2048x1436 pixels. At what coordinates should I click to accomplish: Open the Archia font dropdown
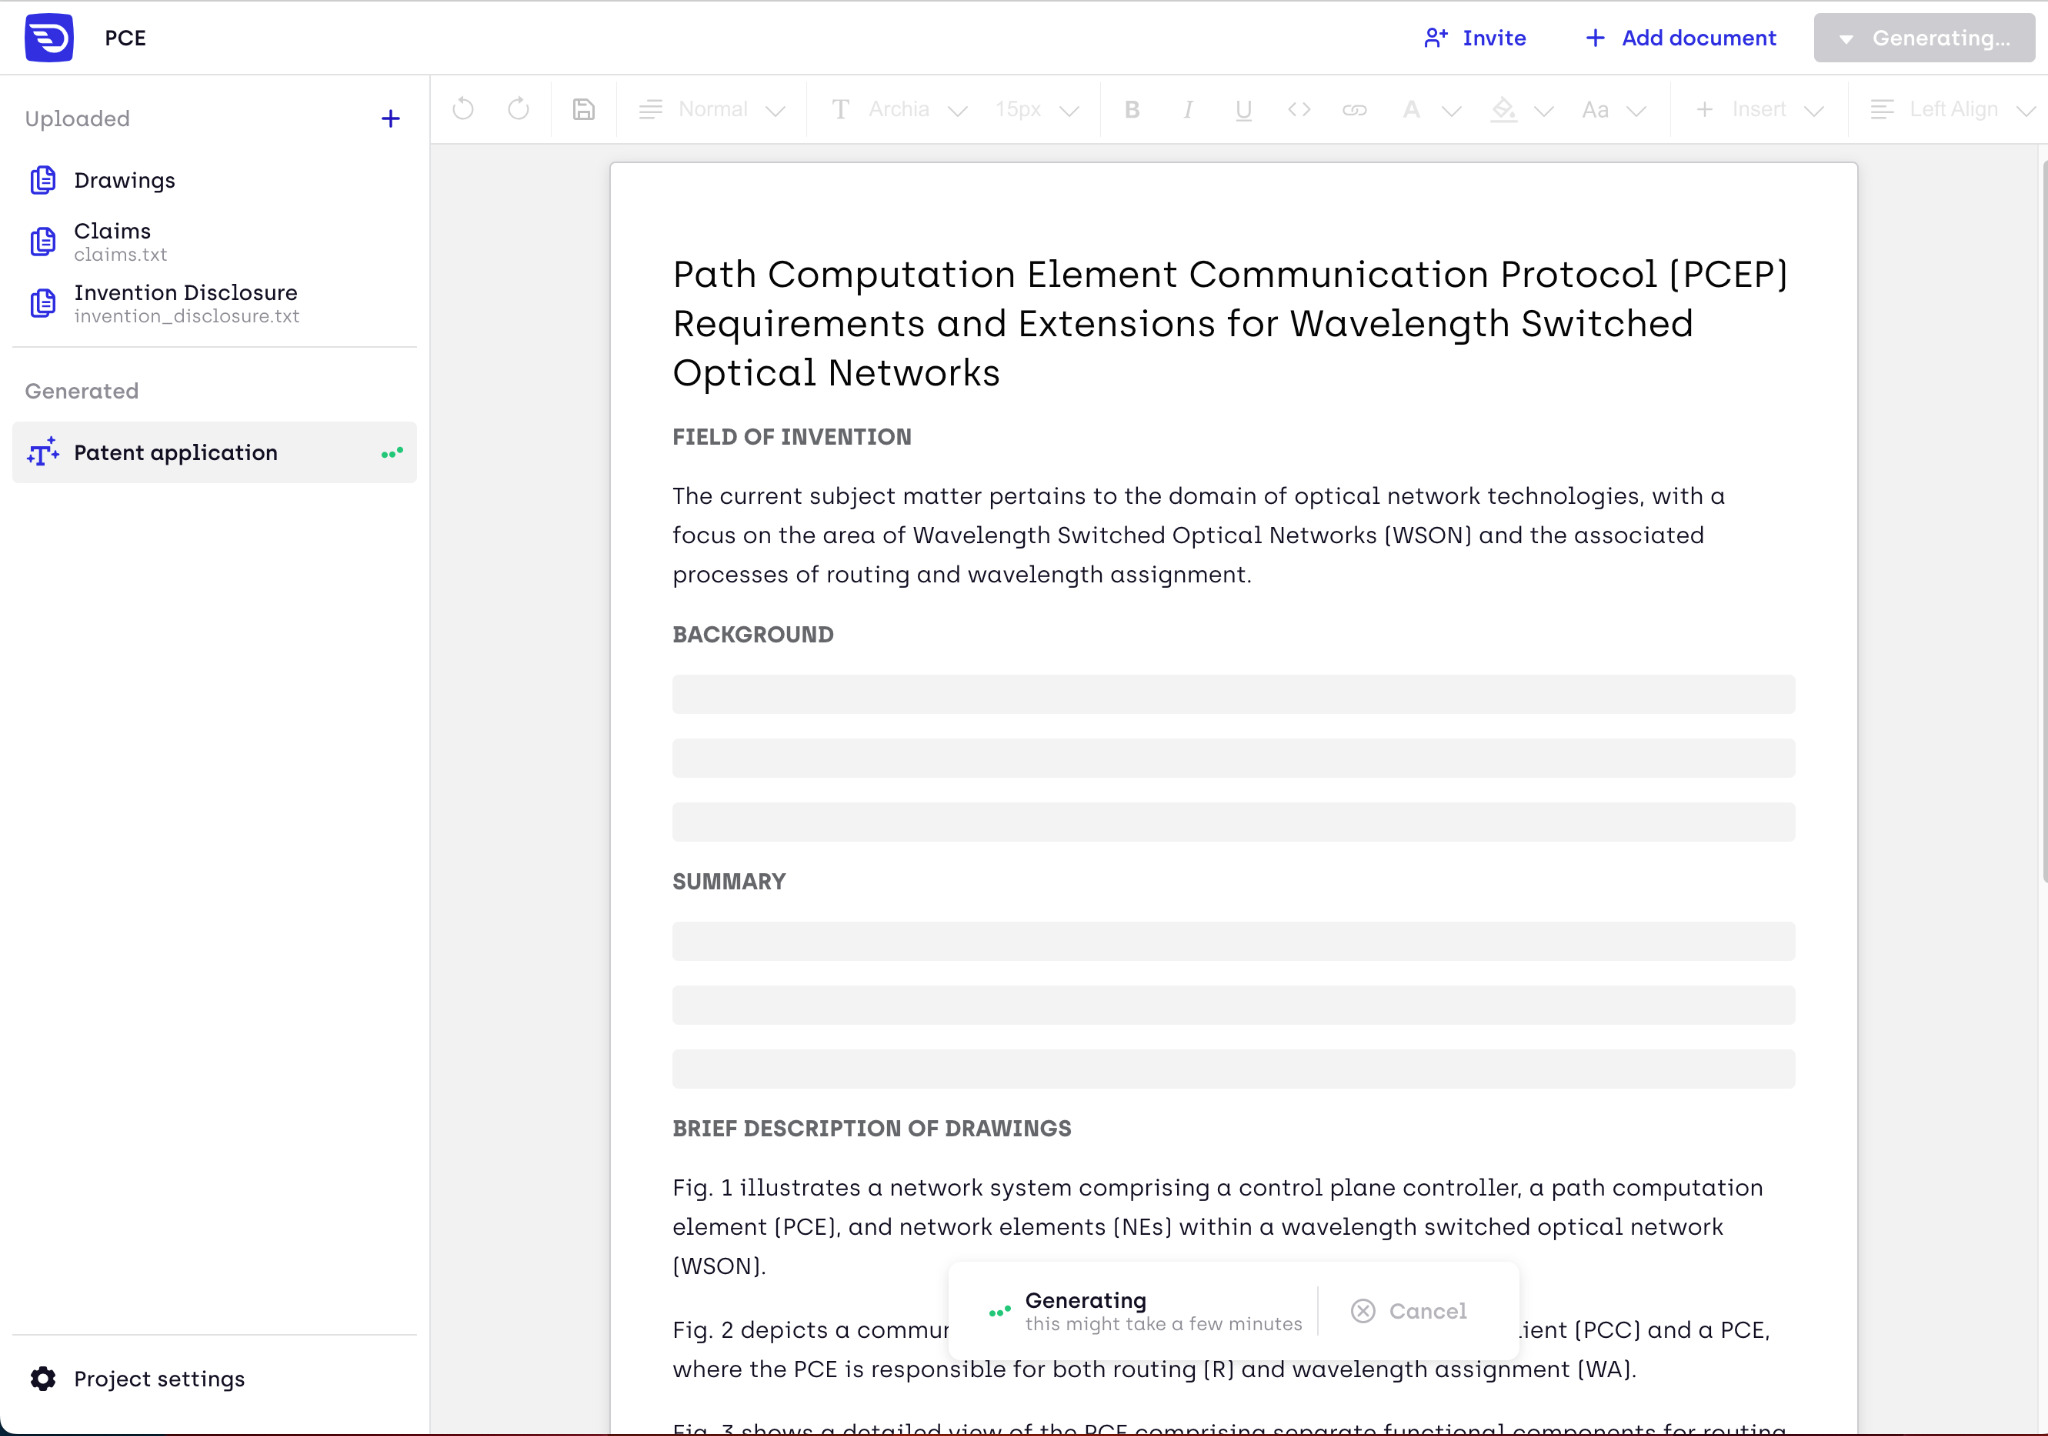[x=899, y=110]
